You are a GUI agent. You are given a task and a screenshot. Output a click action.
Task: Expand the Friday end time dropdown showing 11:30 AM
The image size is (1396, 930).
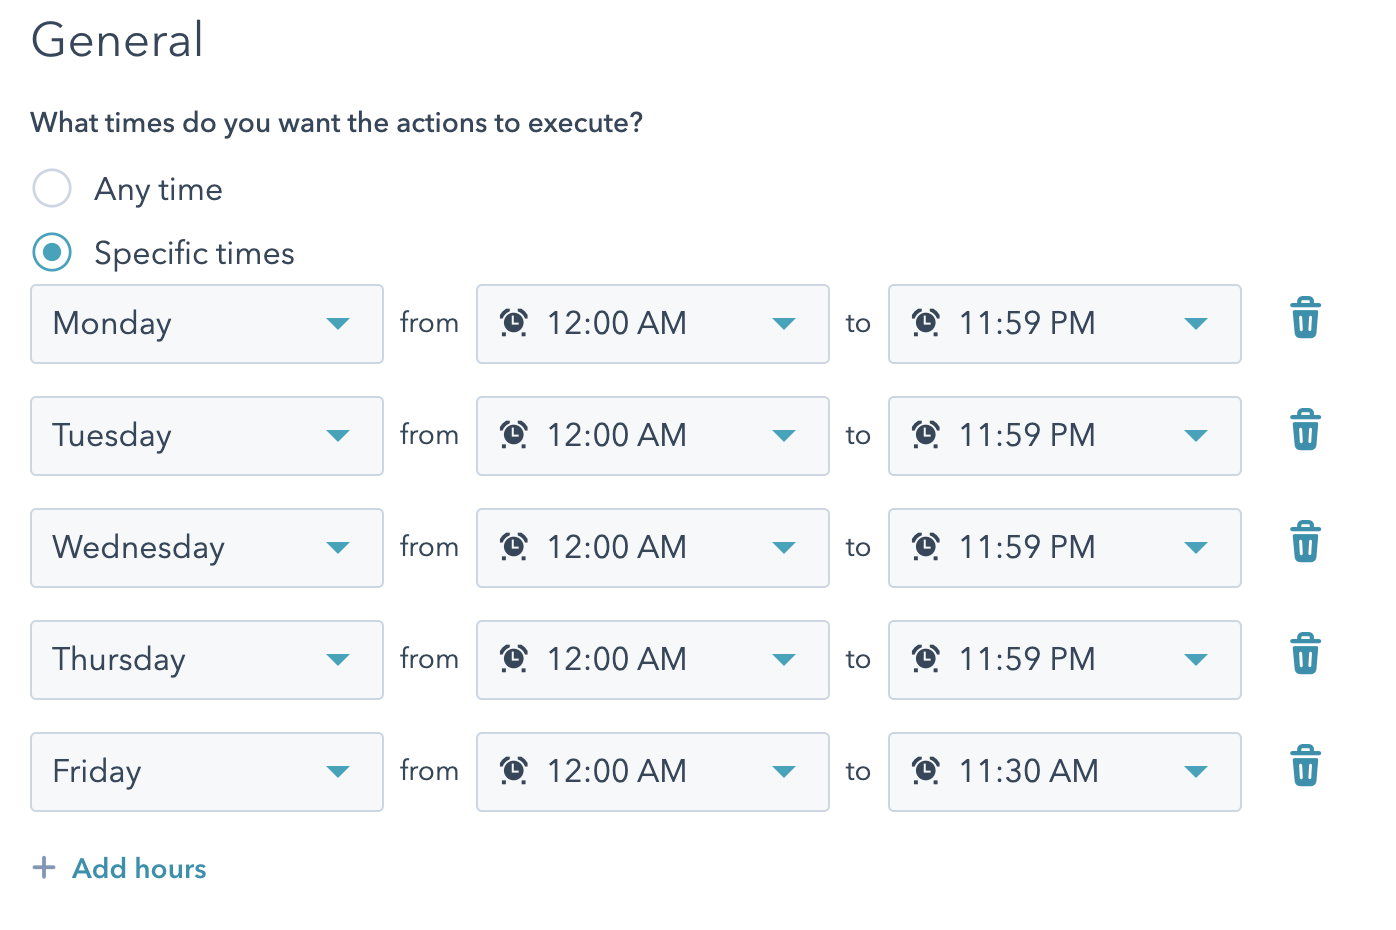click(x=1197, y=771)
